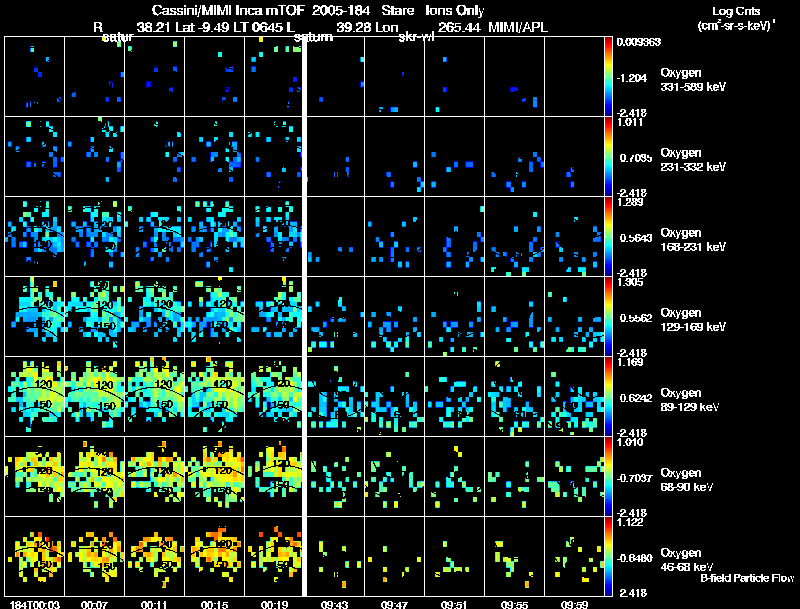This screenshot has height=609, width=800.
Task: Click the 'MIMI/APL' header text
Action: 518,28
